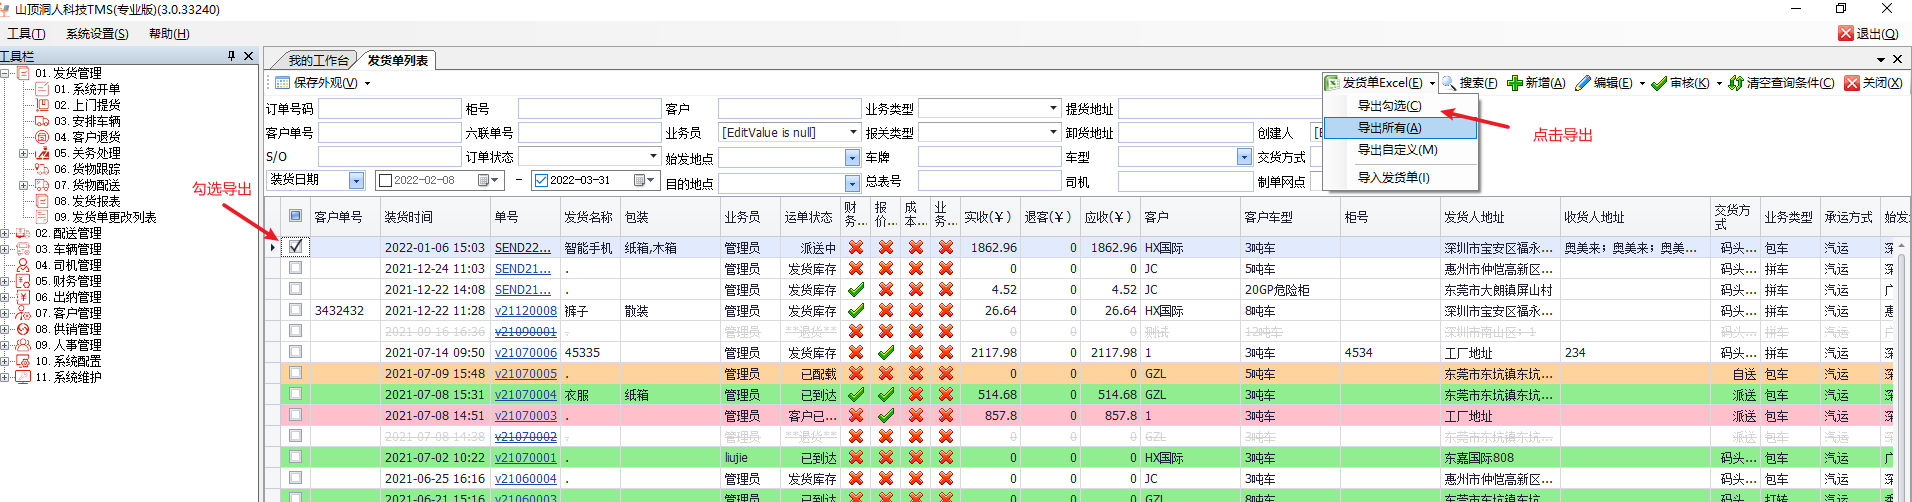Open the 装货日期 type dropdown
This screenshot has height=502, width=1912.
[356, 180]
